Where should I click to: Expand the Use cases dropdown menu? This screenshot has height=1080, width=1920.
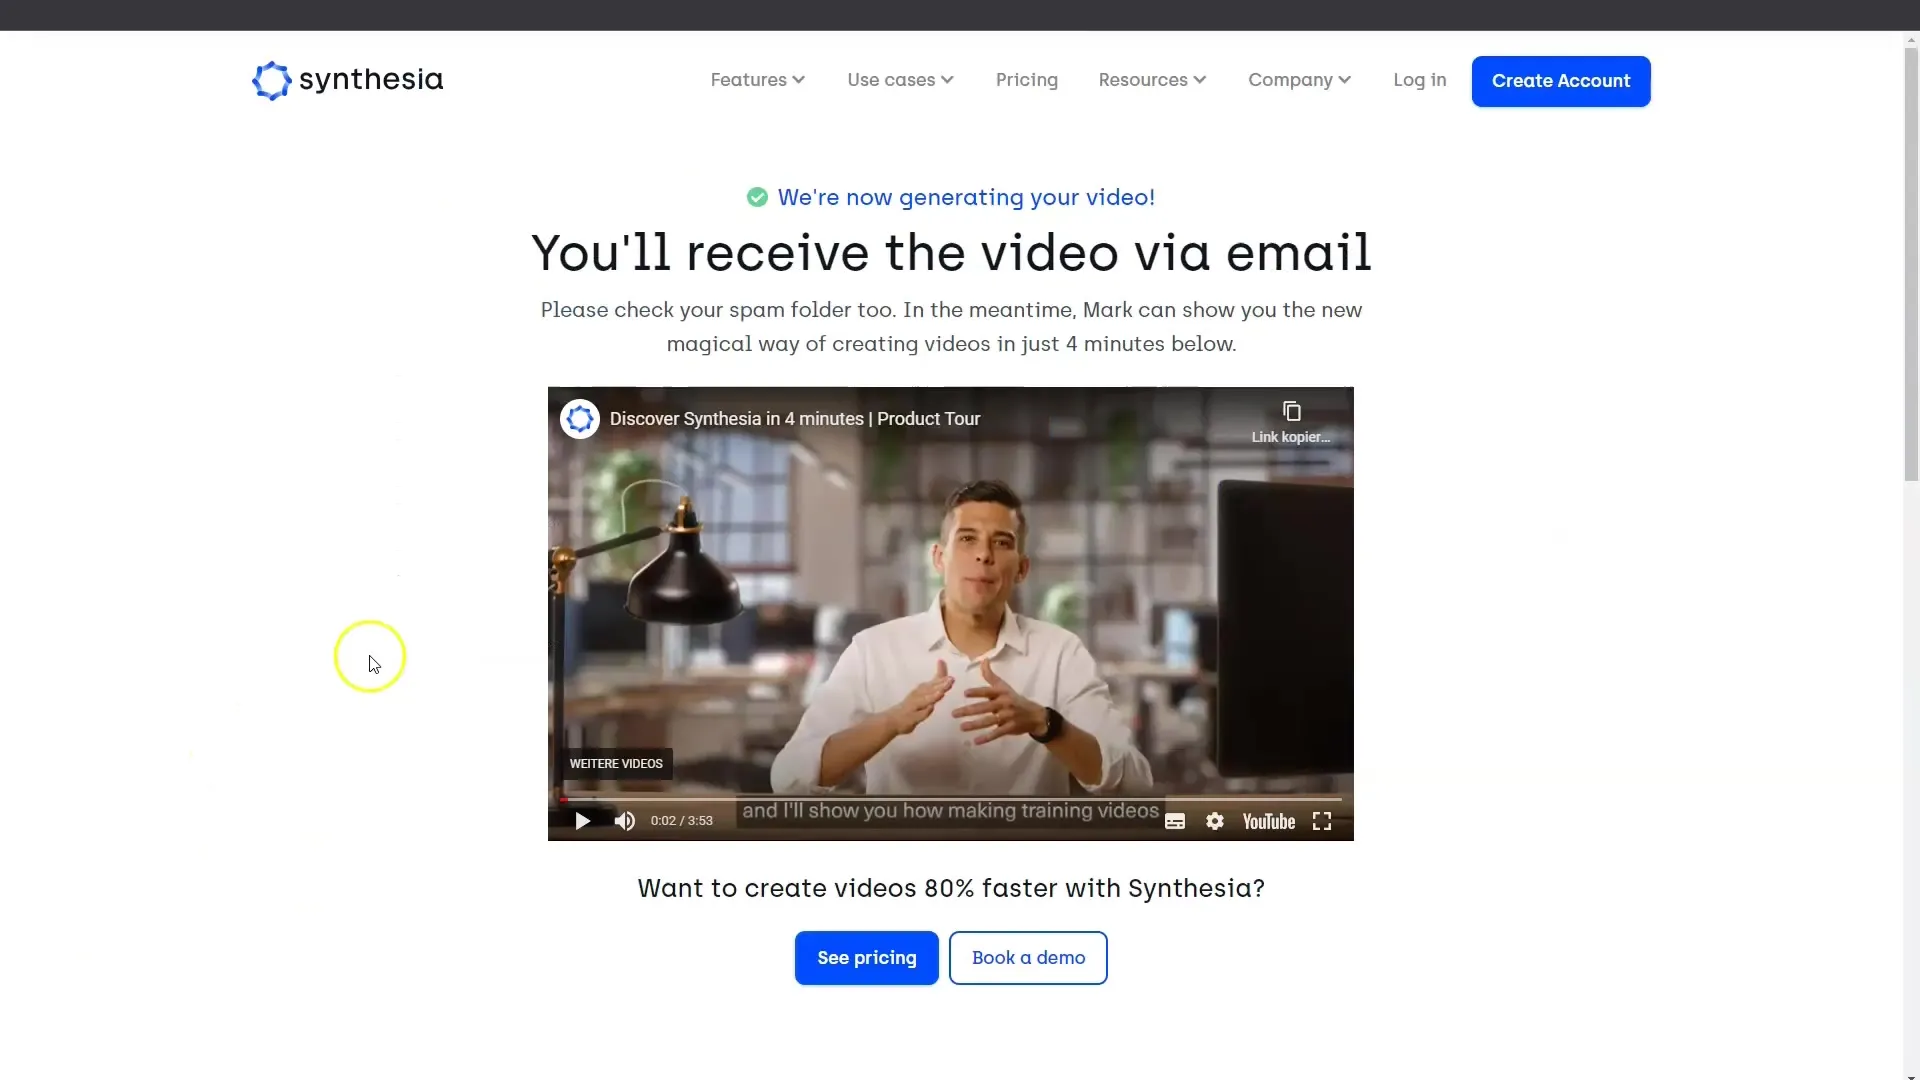pyautogui.click(x=901, y=80)
